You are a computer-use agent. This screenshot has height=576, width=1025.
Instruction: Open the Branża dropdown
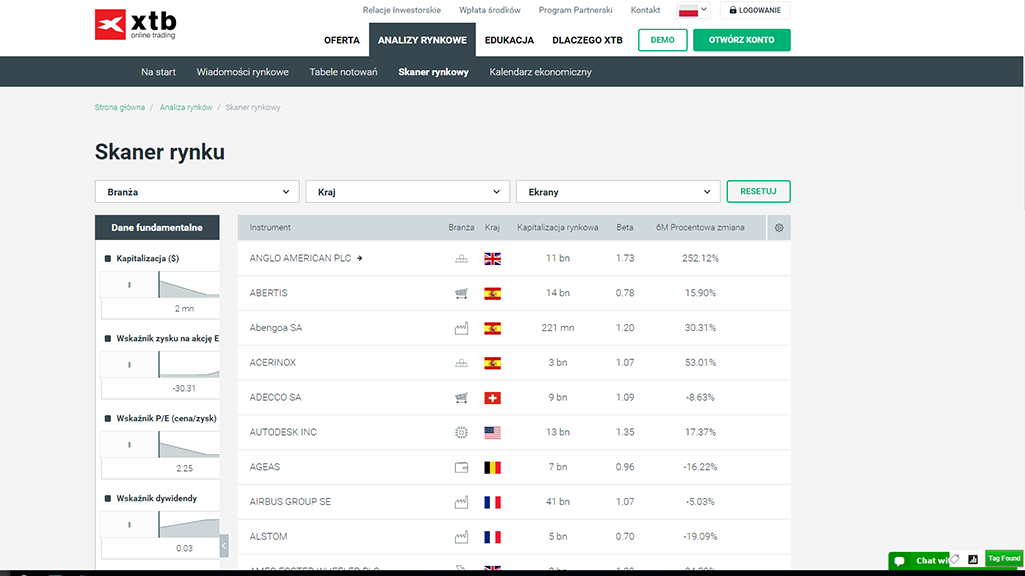[197, 191]
